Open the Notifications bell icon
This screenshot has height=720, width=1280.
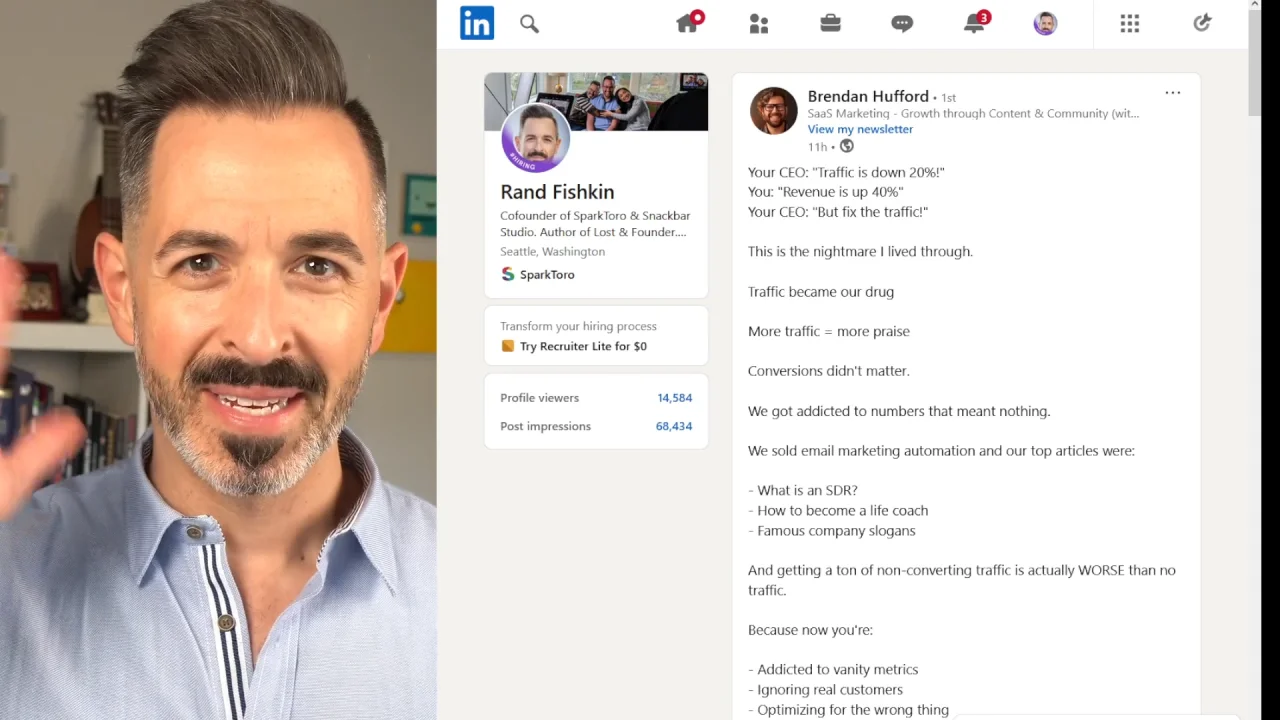[975, 23]
